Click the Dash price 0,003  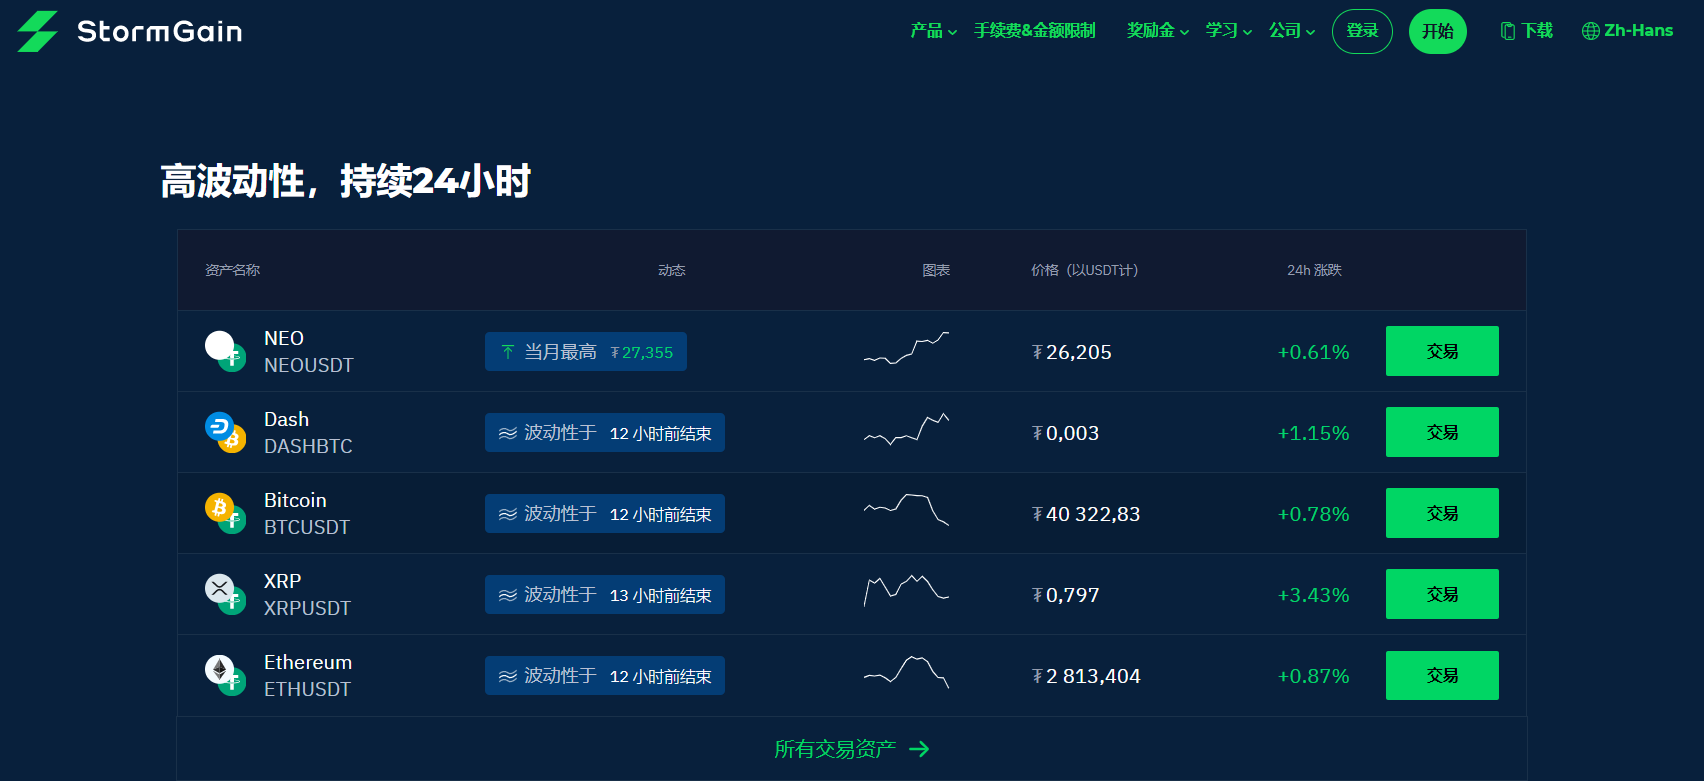point(1066,433)
